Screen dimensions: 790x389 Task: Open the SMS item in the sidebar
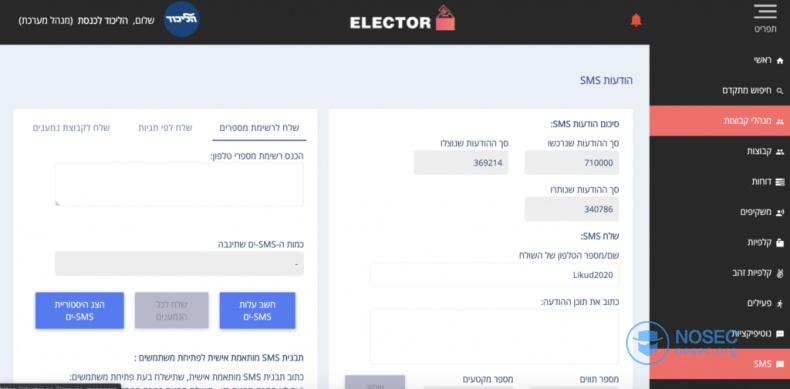click(719, 364)
